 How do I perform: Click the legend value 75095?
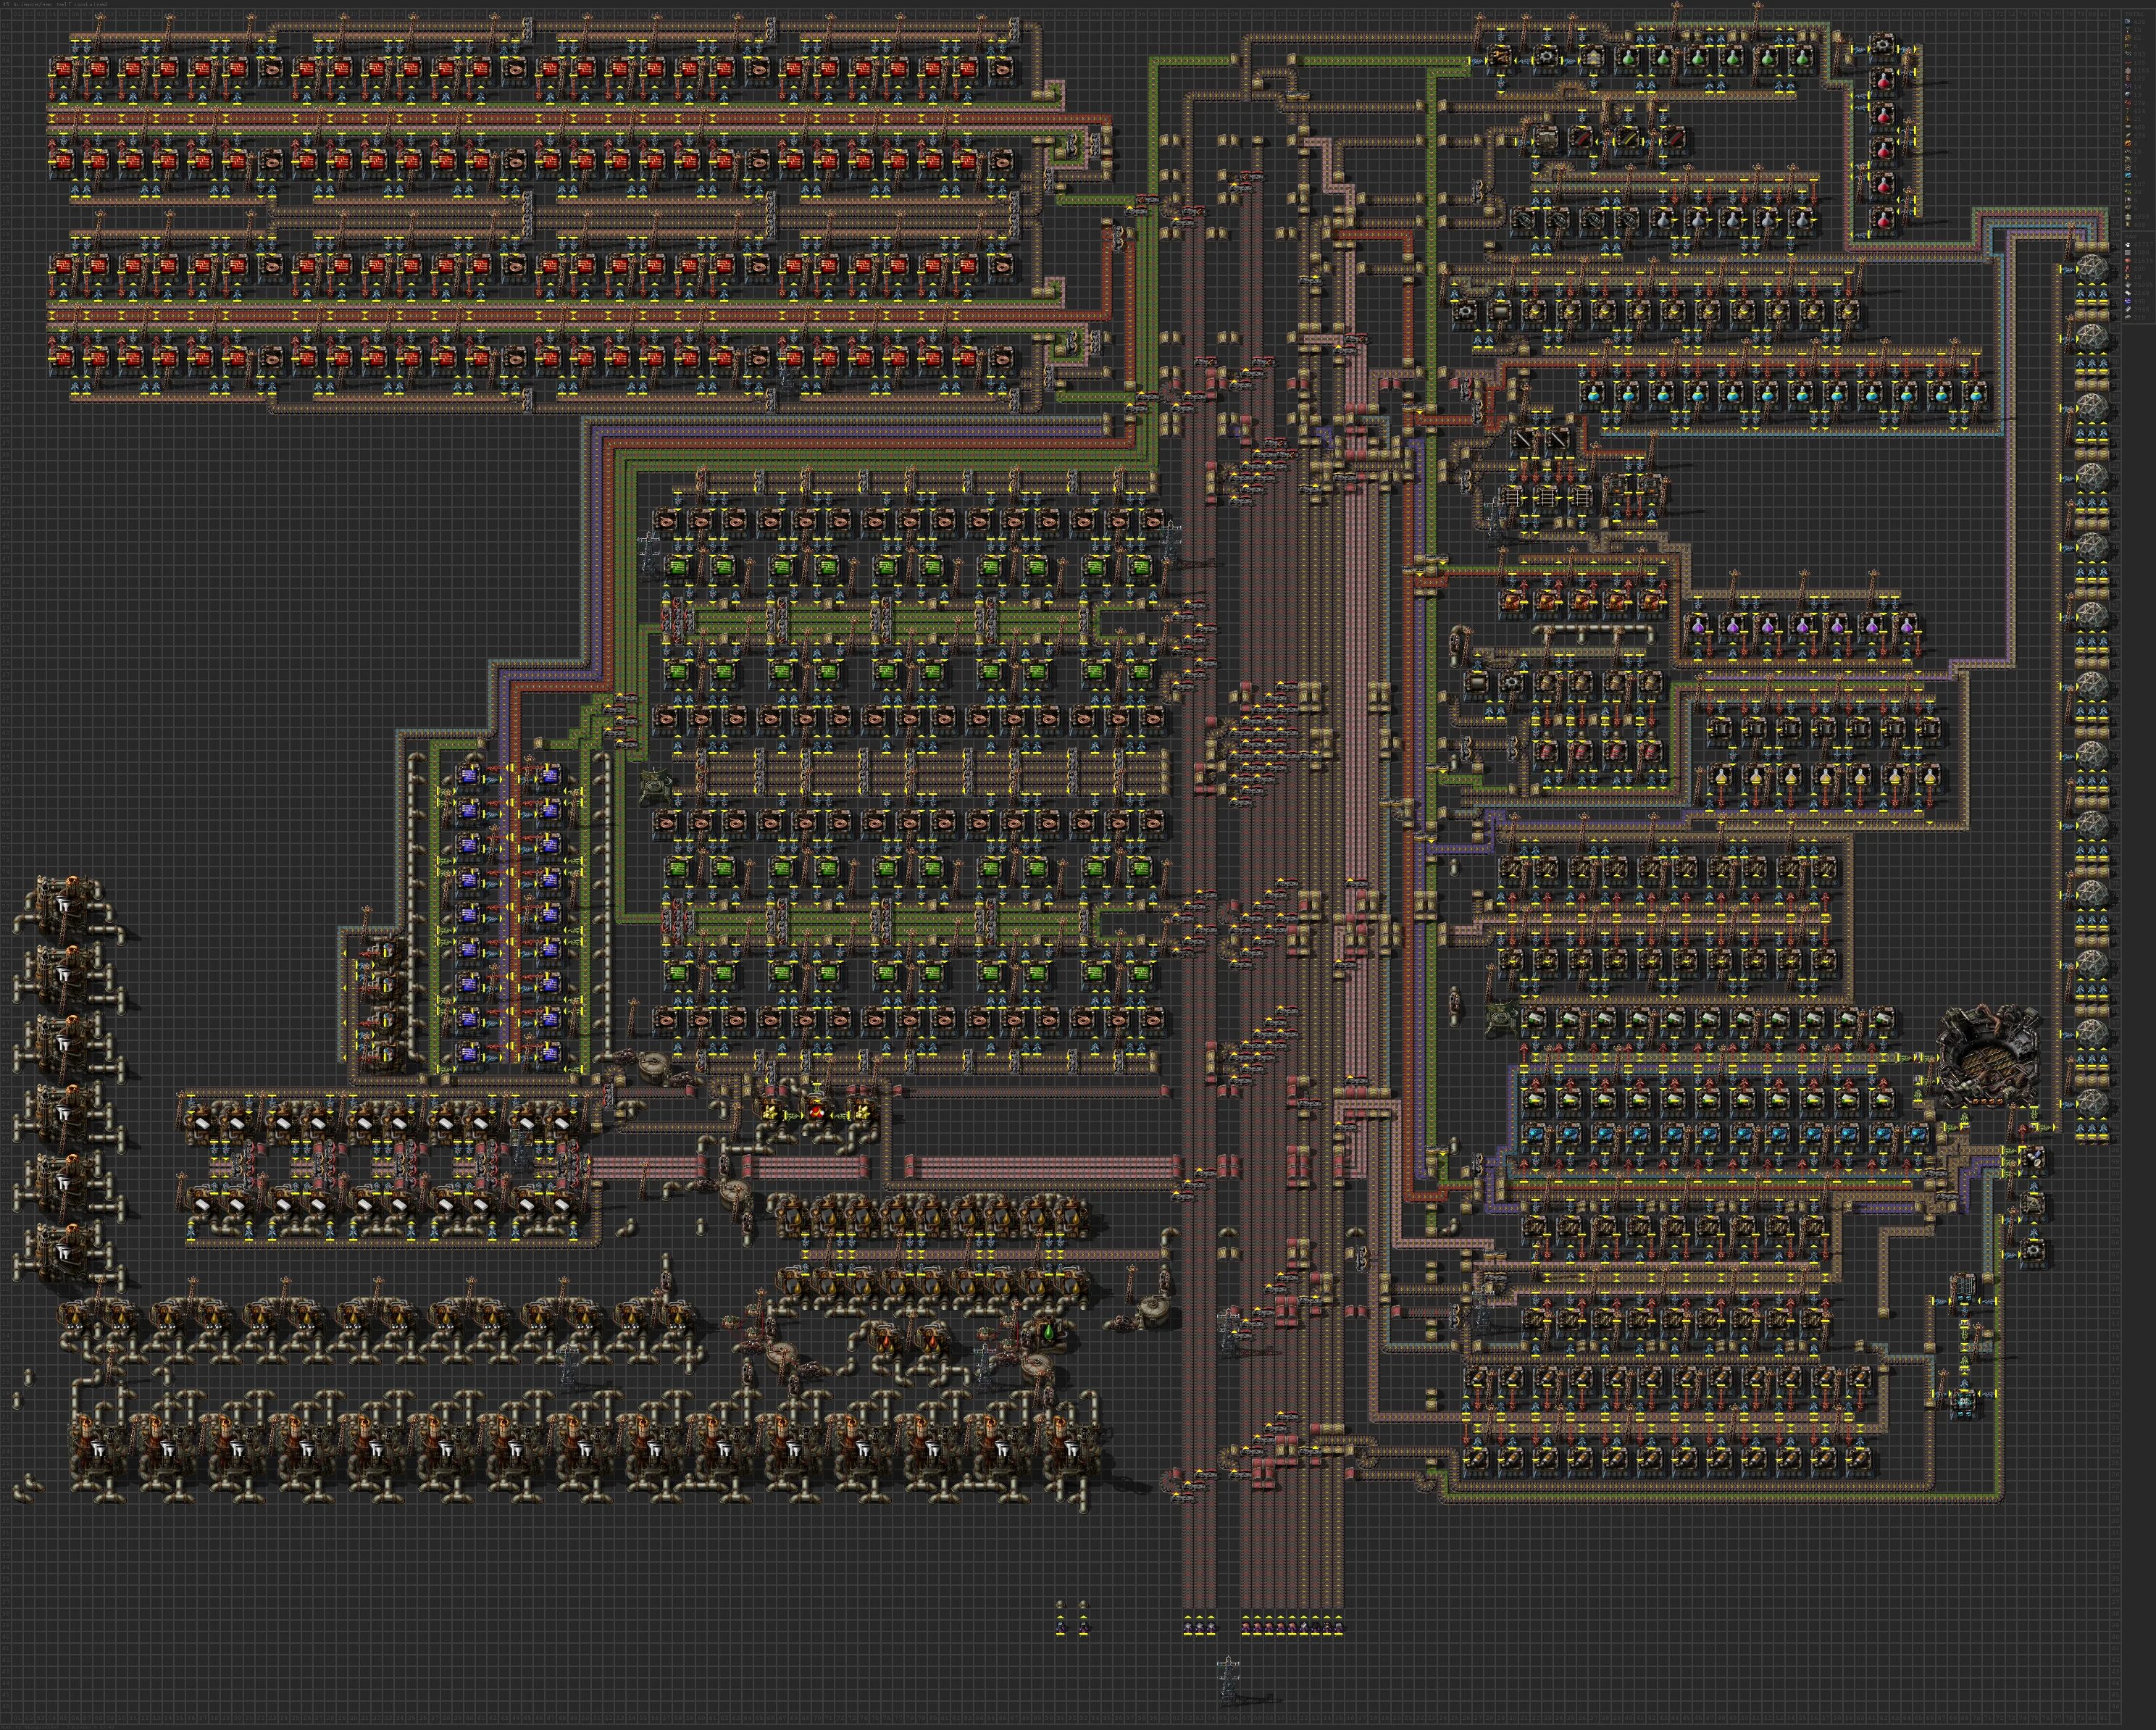(2143, 285)
